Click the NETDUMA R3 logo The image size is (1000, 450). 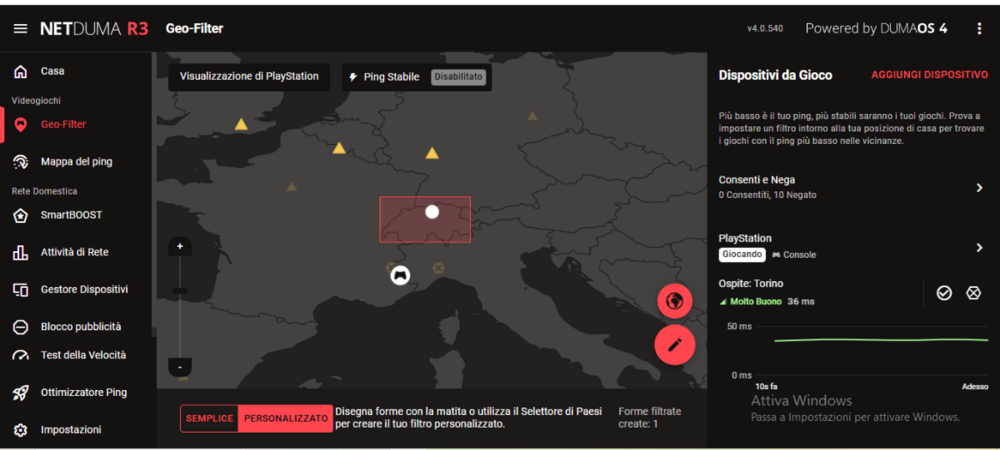tap(94, 29)
